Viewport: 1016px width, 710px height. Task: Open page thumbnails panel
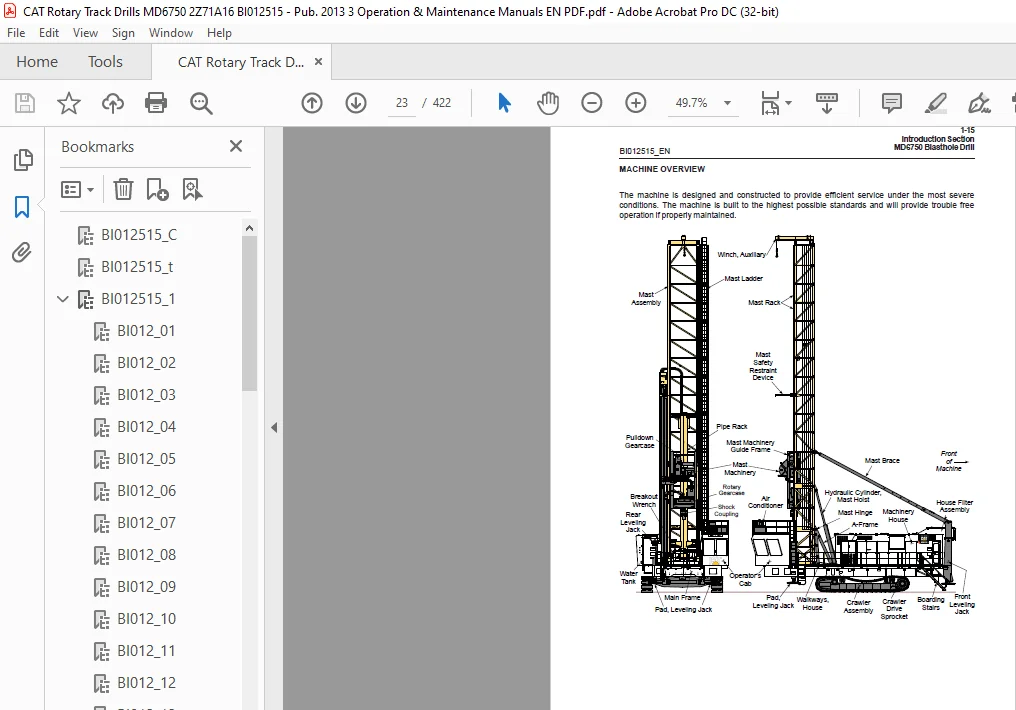tap(23, 160)
